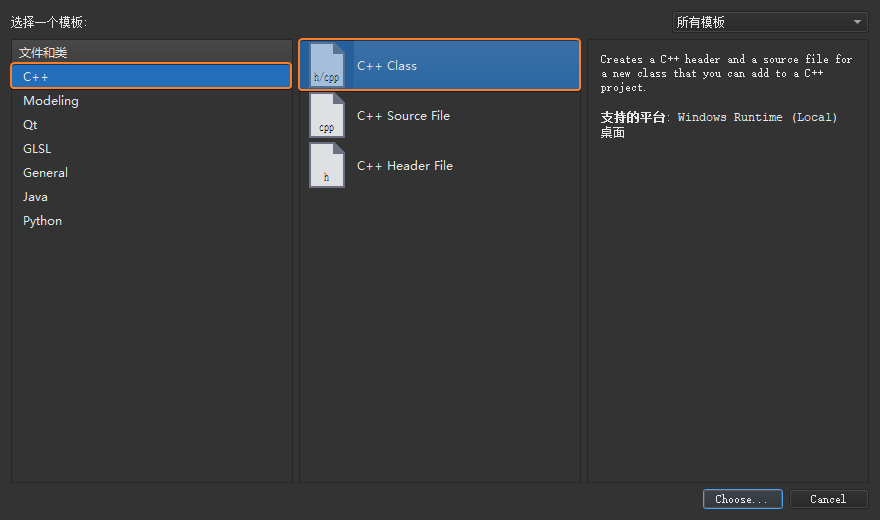
Task: Click the cpp source file icon
Action: pyautogui.click(x=327, y=115)
